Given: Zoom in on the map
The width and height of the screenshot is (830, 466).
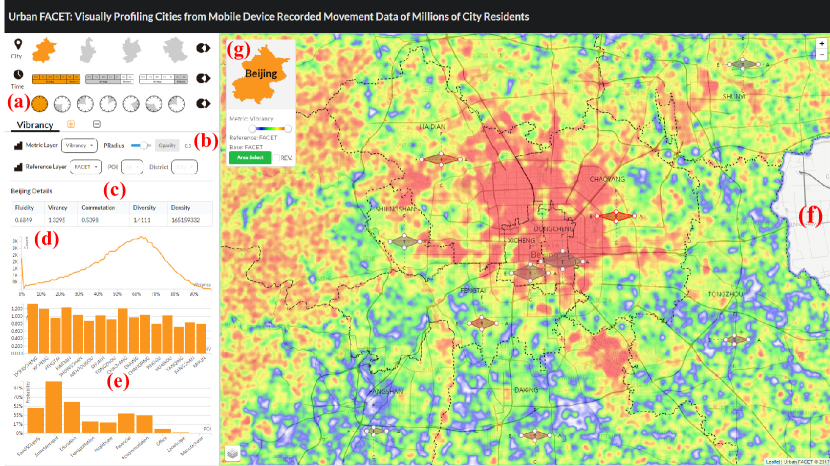Looking at the screenshot, I should coord(822,43).
